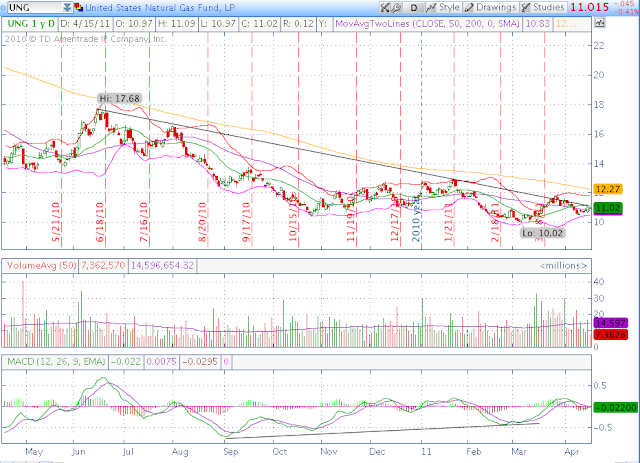Click the MACD value -0.022
The image size is (640, 463).
(126, 362)
